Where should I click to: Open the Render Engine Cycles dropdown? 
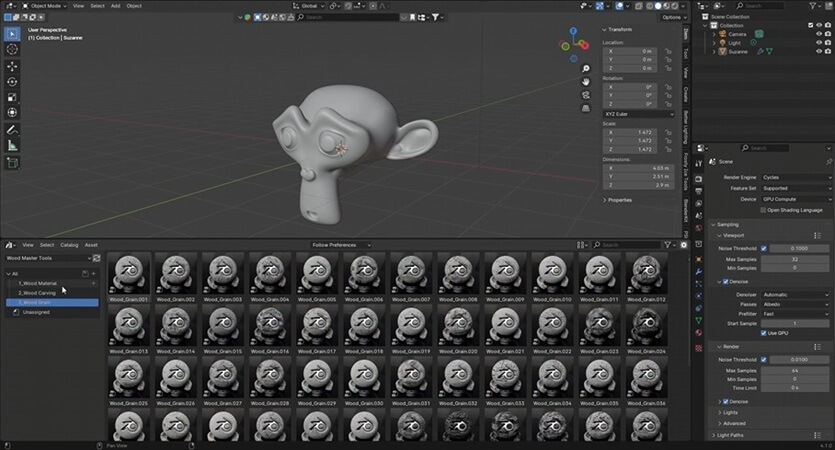[x=796, y=177]
